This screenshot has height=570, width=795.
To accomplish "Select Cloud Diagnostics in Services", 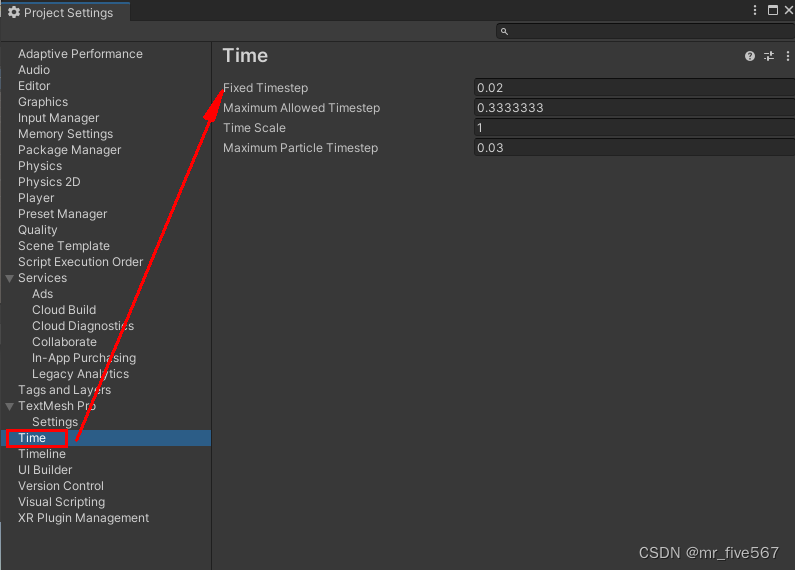I will point(83,326).
